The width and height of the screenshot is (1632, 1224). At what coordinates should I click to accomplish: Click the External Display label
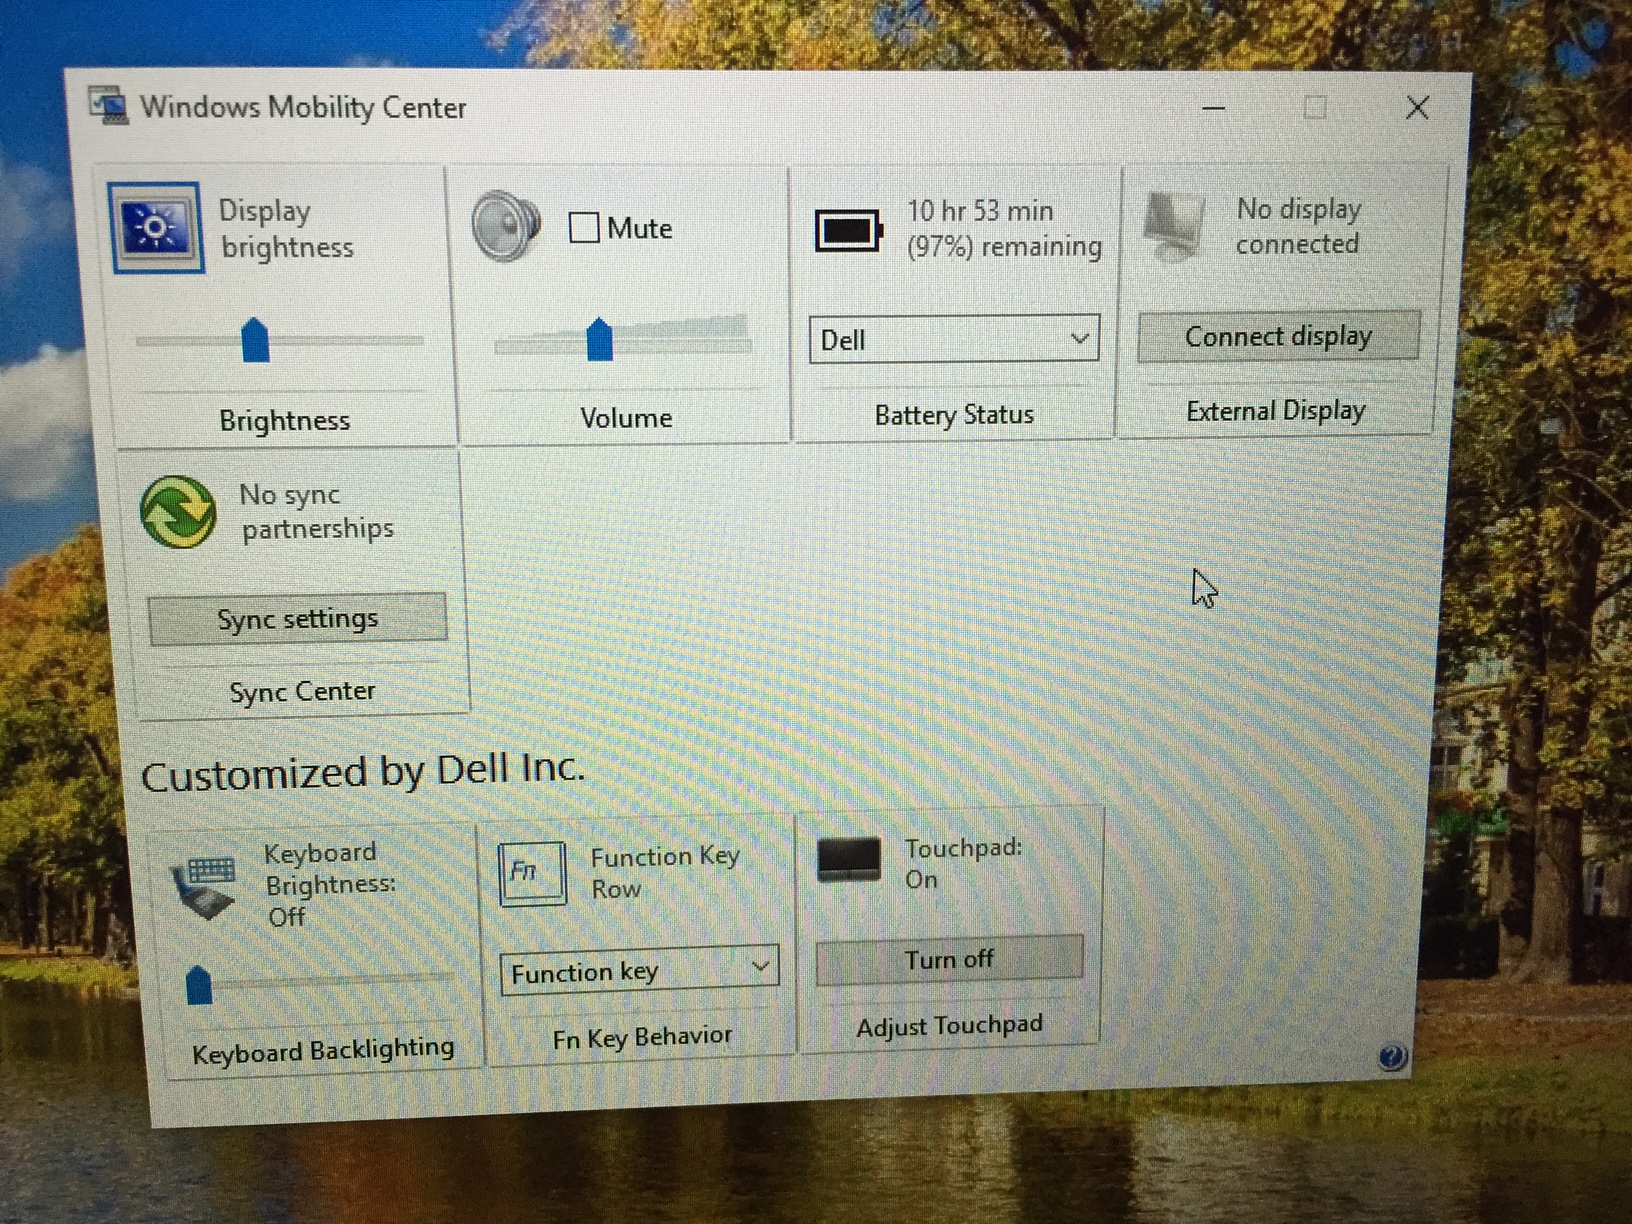pos(1276,411)
